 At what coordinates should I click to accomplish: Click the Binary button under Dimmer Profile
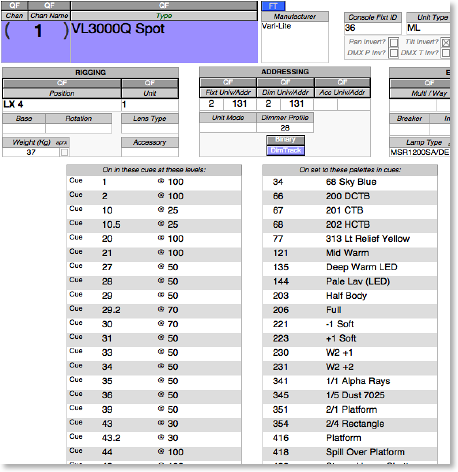pos(286,140)
